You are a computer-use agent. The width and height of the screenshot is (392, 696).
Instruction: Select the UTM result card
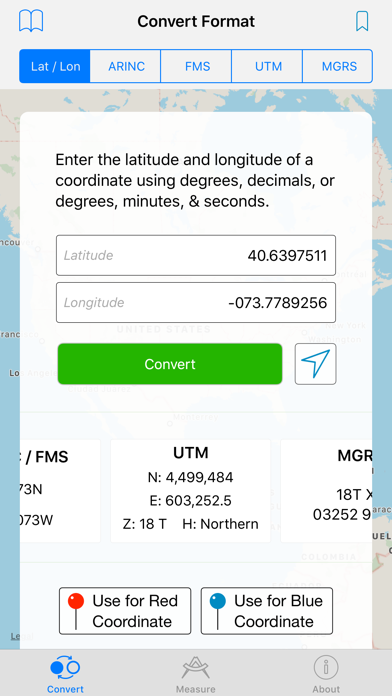pos(190,490)
